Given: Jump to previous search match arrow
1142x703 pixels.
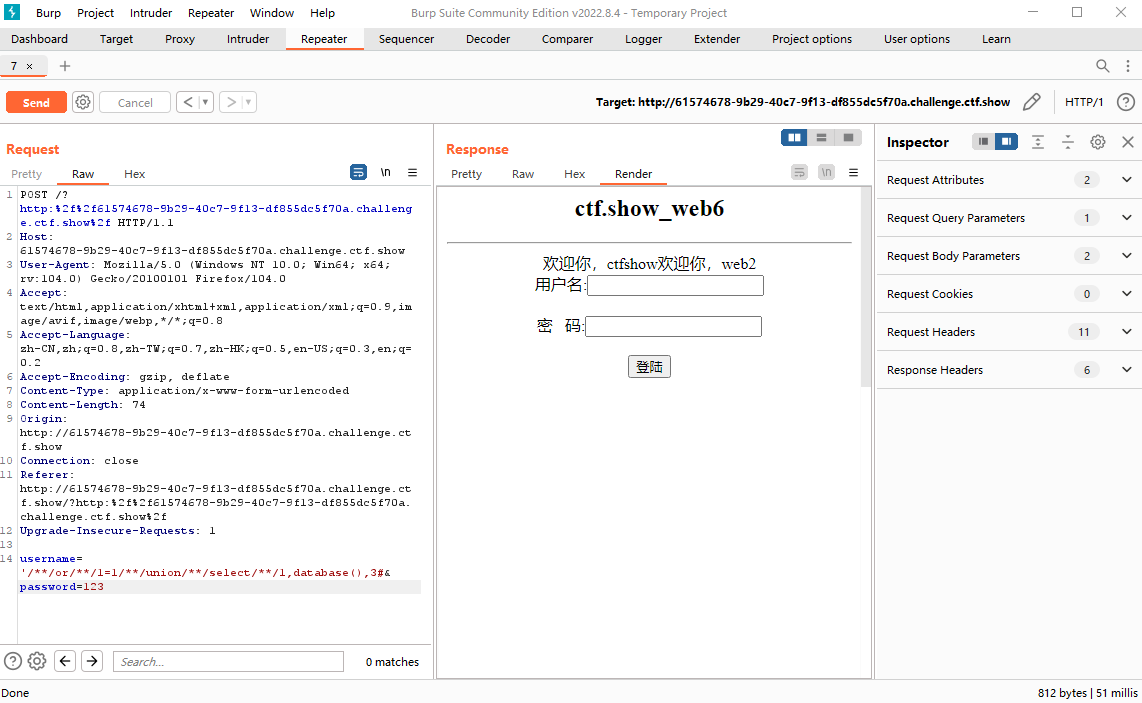Looking at the screenshot, I should pyautogui.click(x=65, y=661).
